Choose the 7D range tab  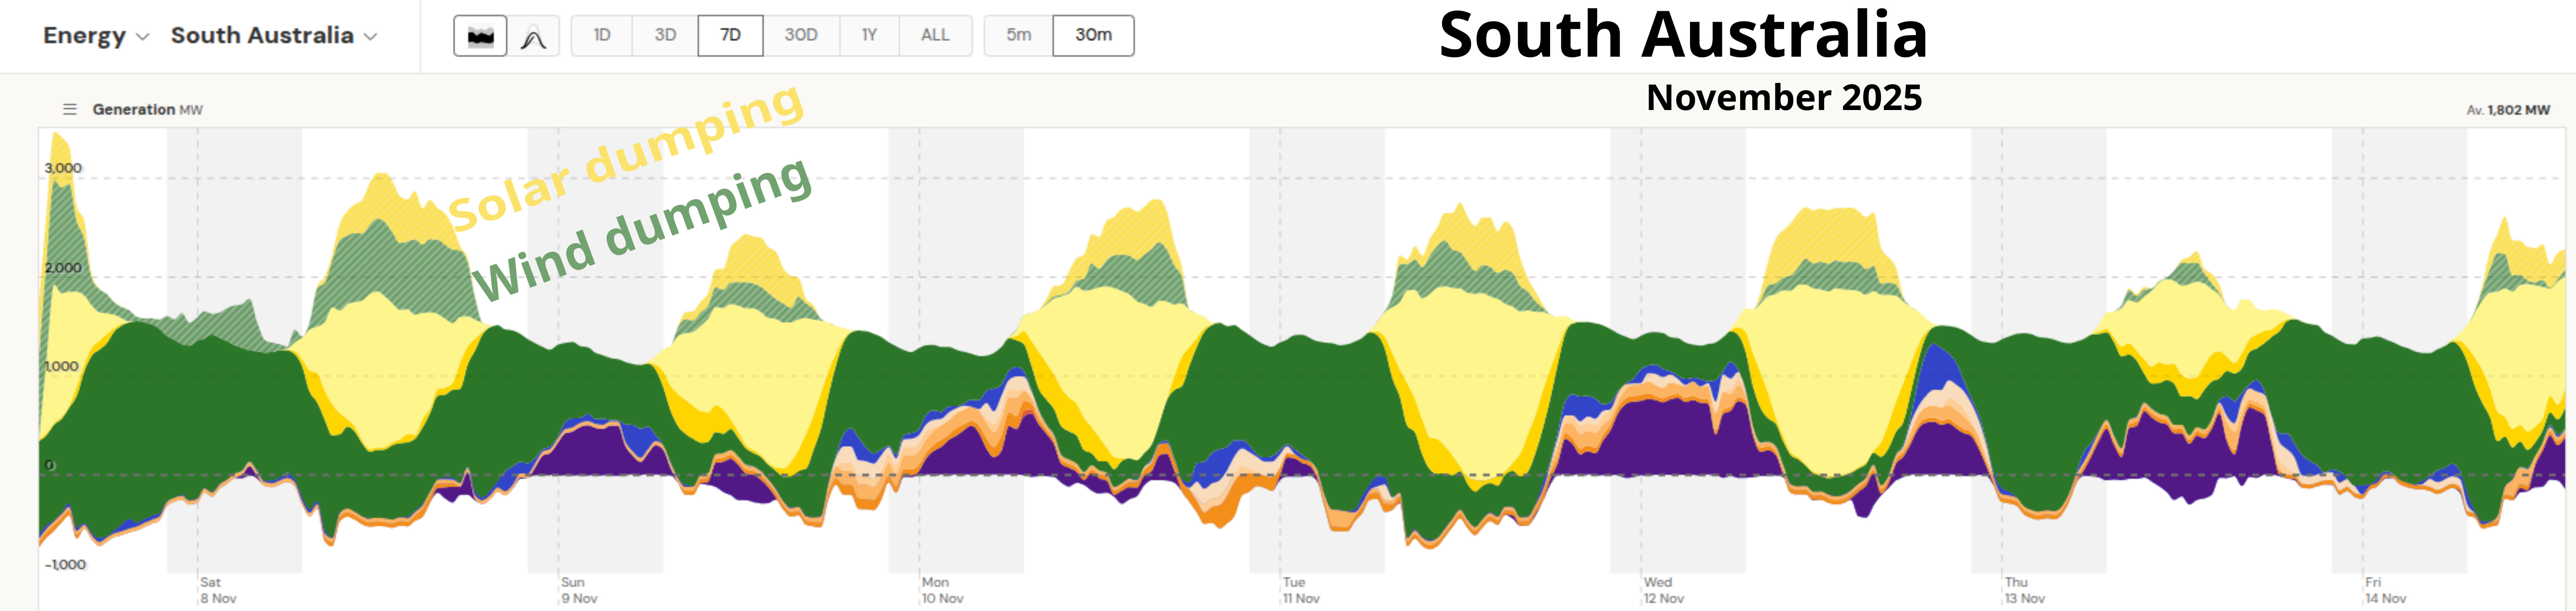tap(730, 35)
